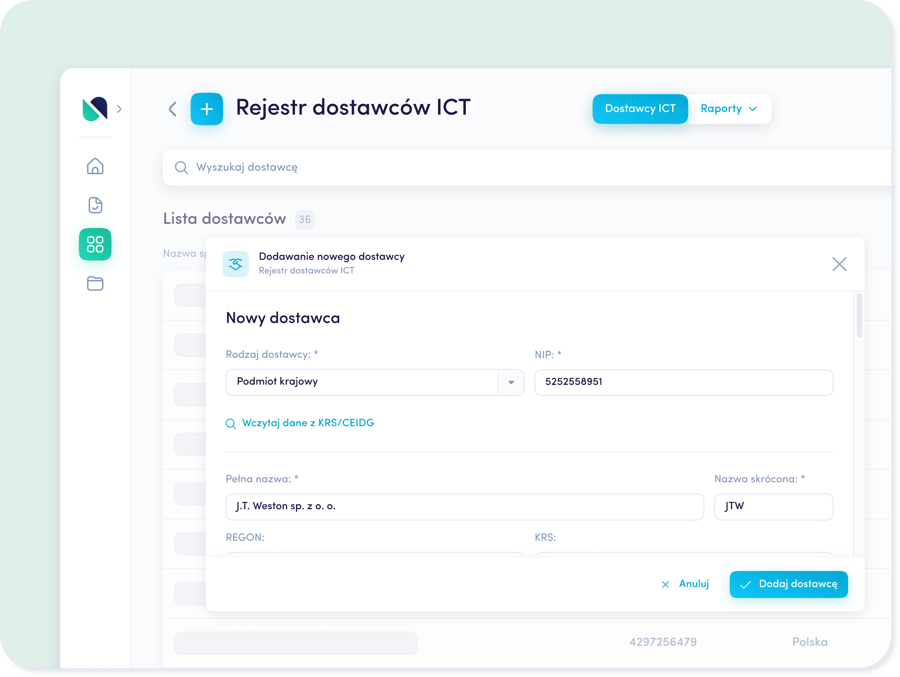Screen dimensions: 900x677
Task: Go back using the left chevron
Action: (x=172, y=109)
